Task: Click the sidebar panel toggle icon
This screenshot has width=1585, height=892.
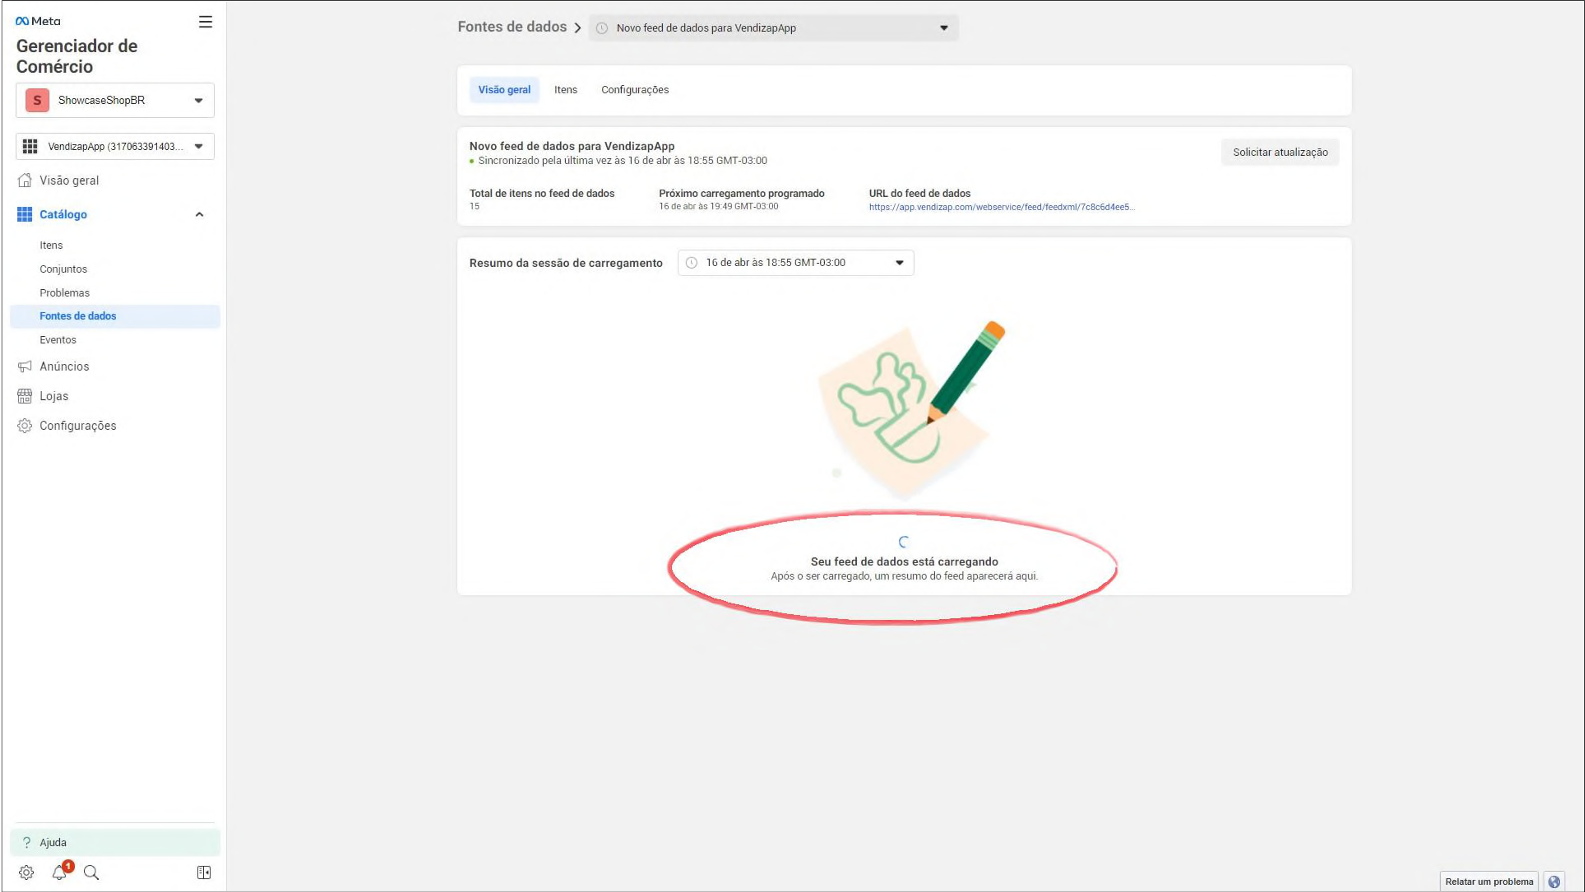Action: (x=204, y=873)
